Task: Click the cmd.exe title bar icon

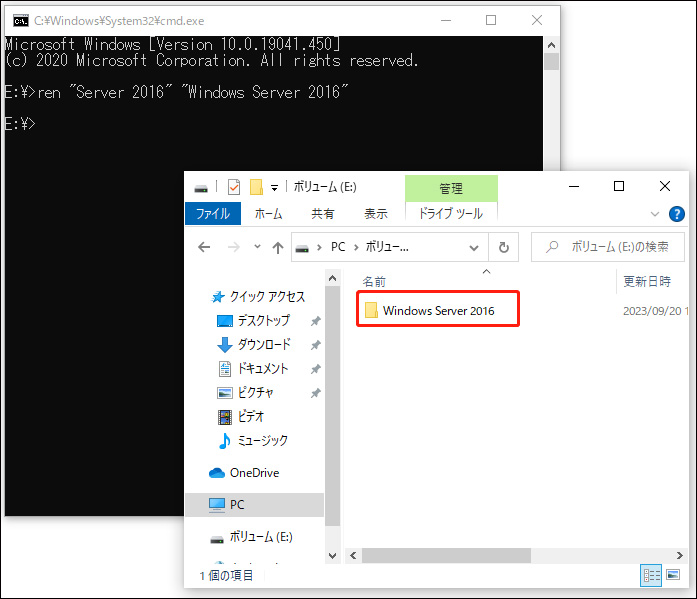Action: pyautogui.click(x=20, y=21)
